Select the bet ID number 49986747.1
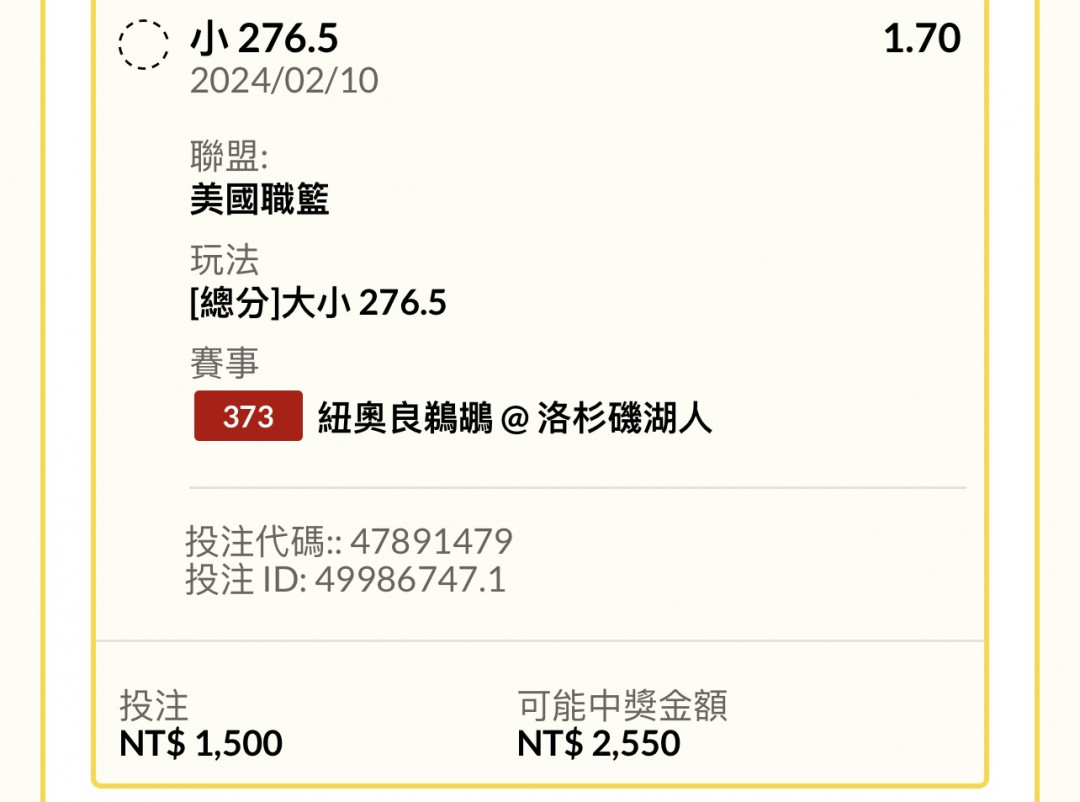 pyautogui.click(x=411, y=580)
